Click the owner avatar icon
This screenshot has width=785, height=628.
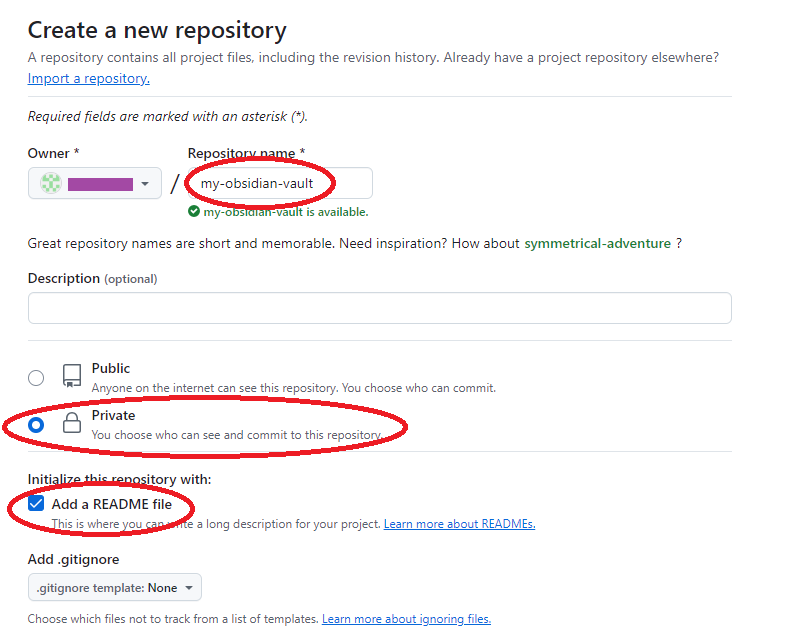point(51,183)
